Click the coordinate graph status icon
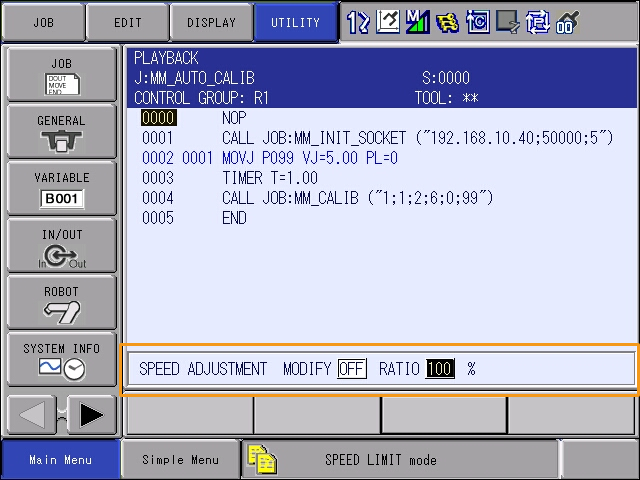The height and width of the screenshot is (480, 640). pos(388,22)
